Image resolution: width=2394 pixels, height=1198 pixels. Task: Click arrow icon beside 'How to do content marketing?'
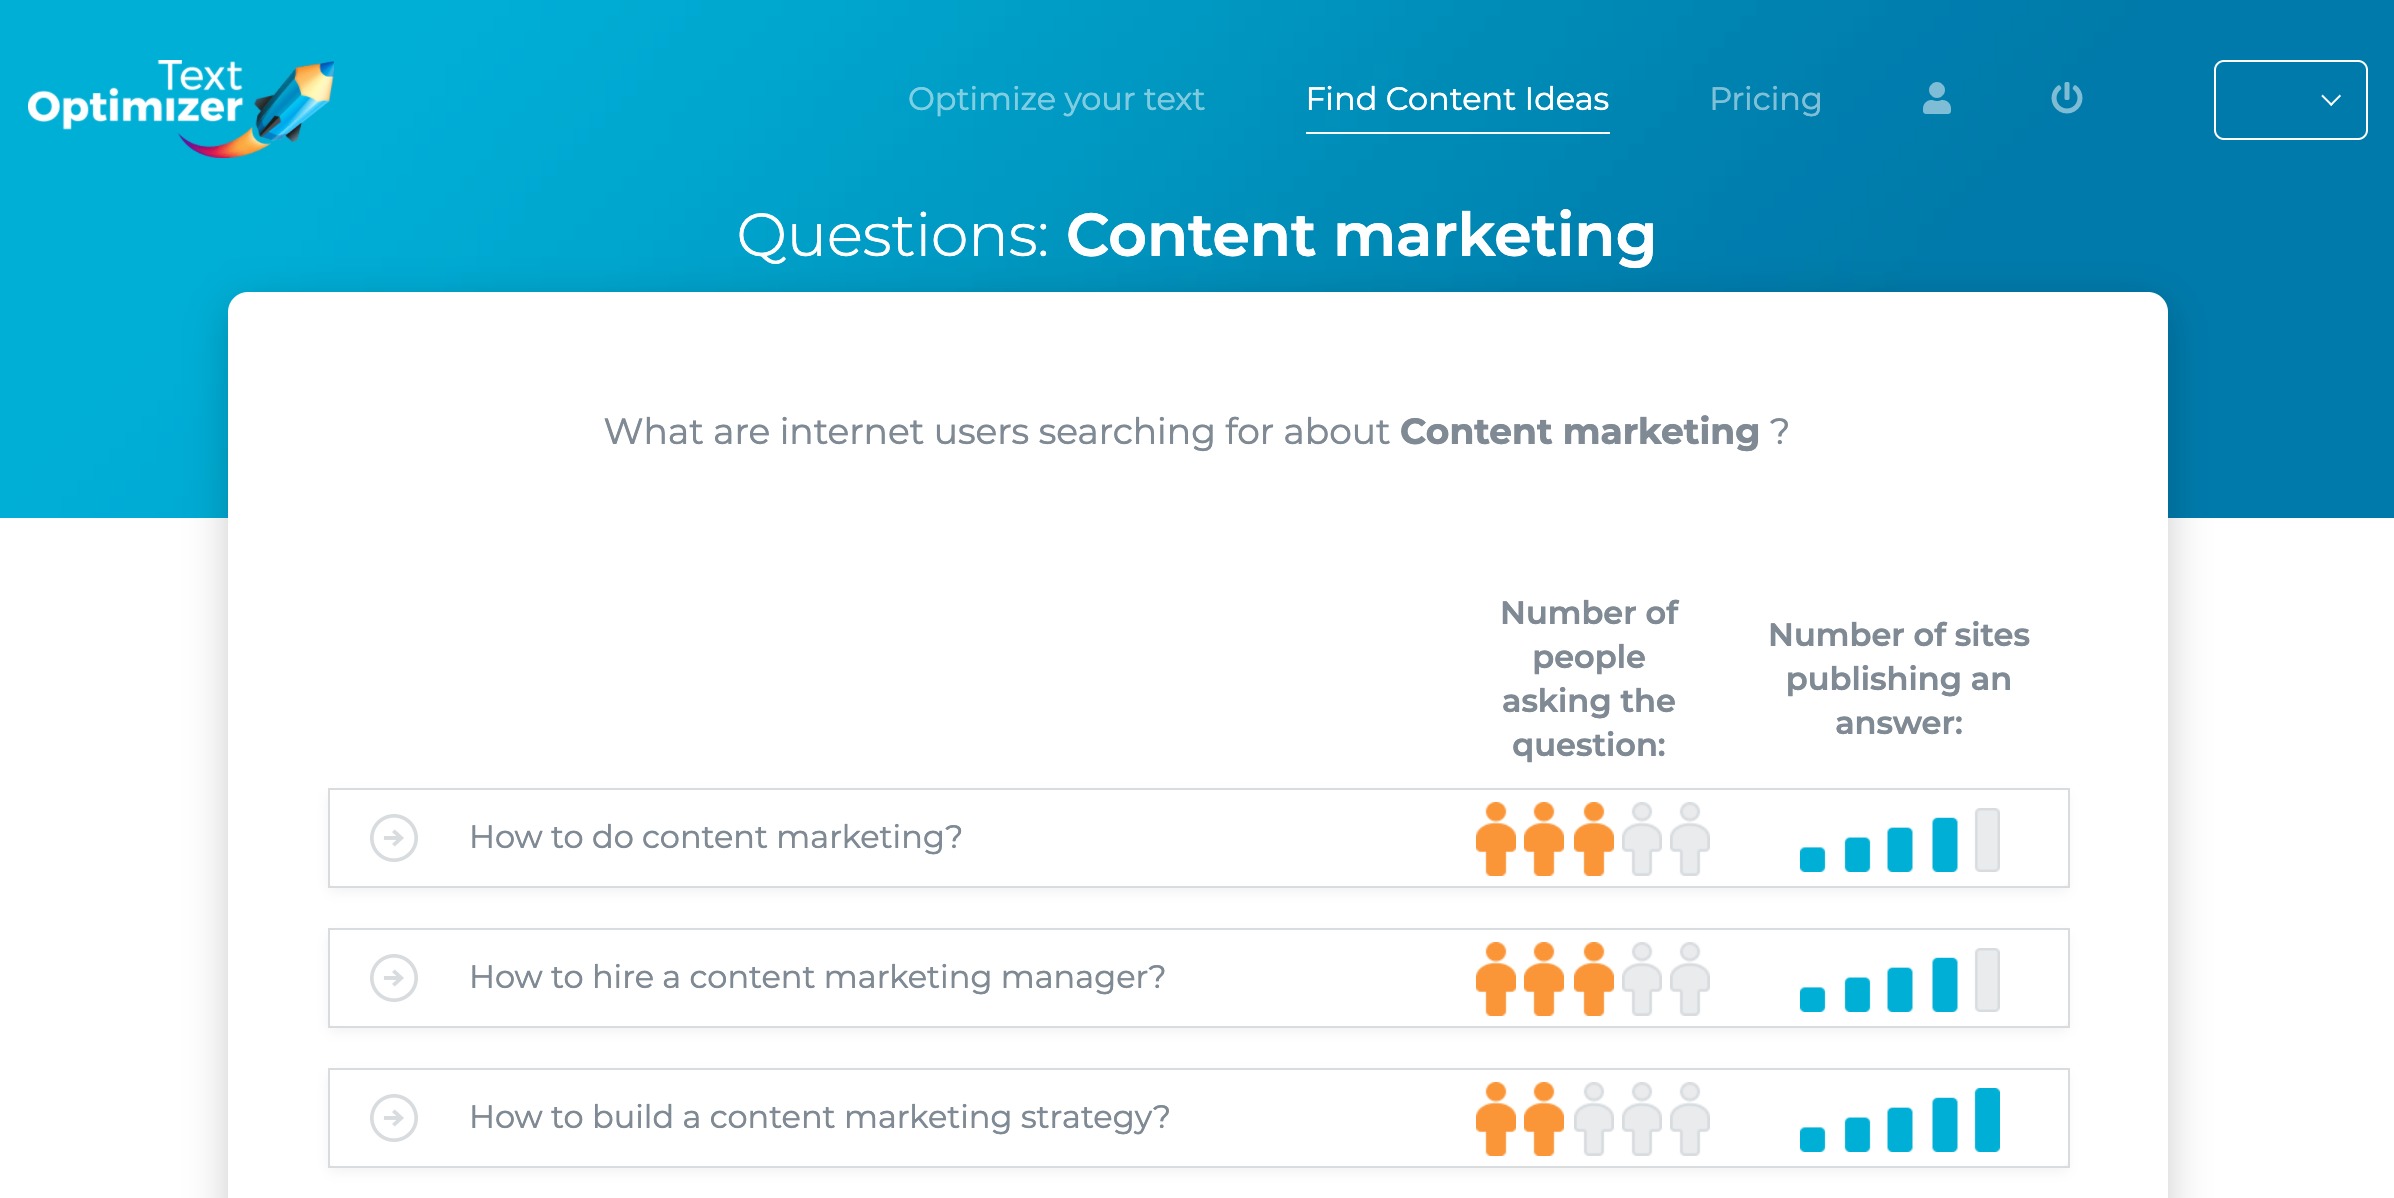(x=394, y=837)
